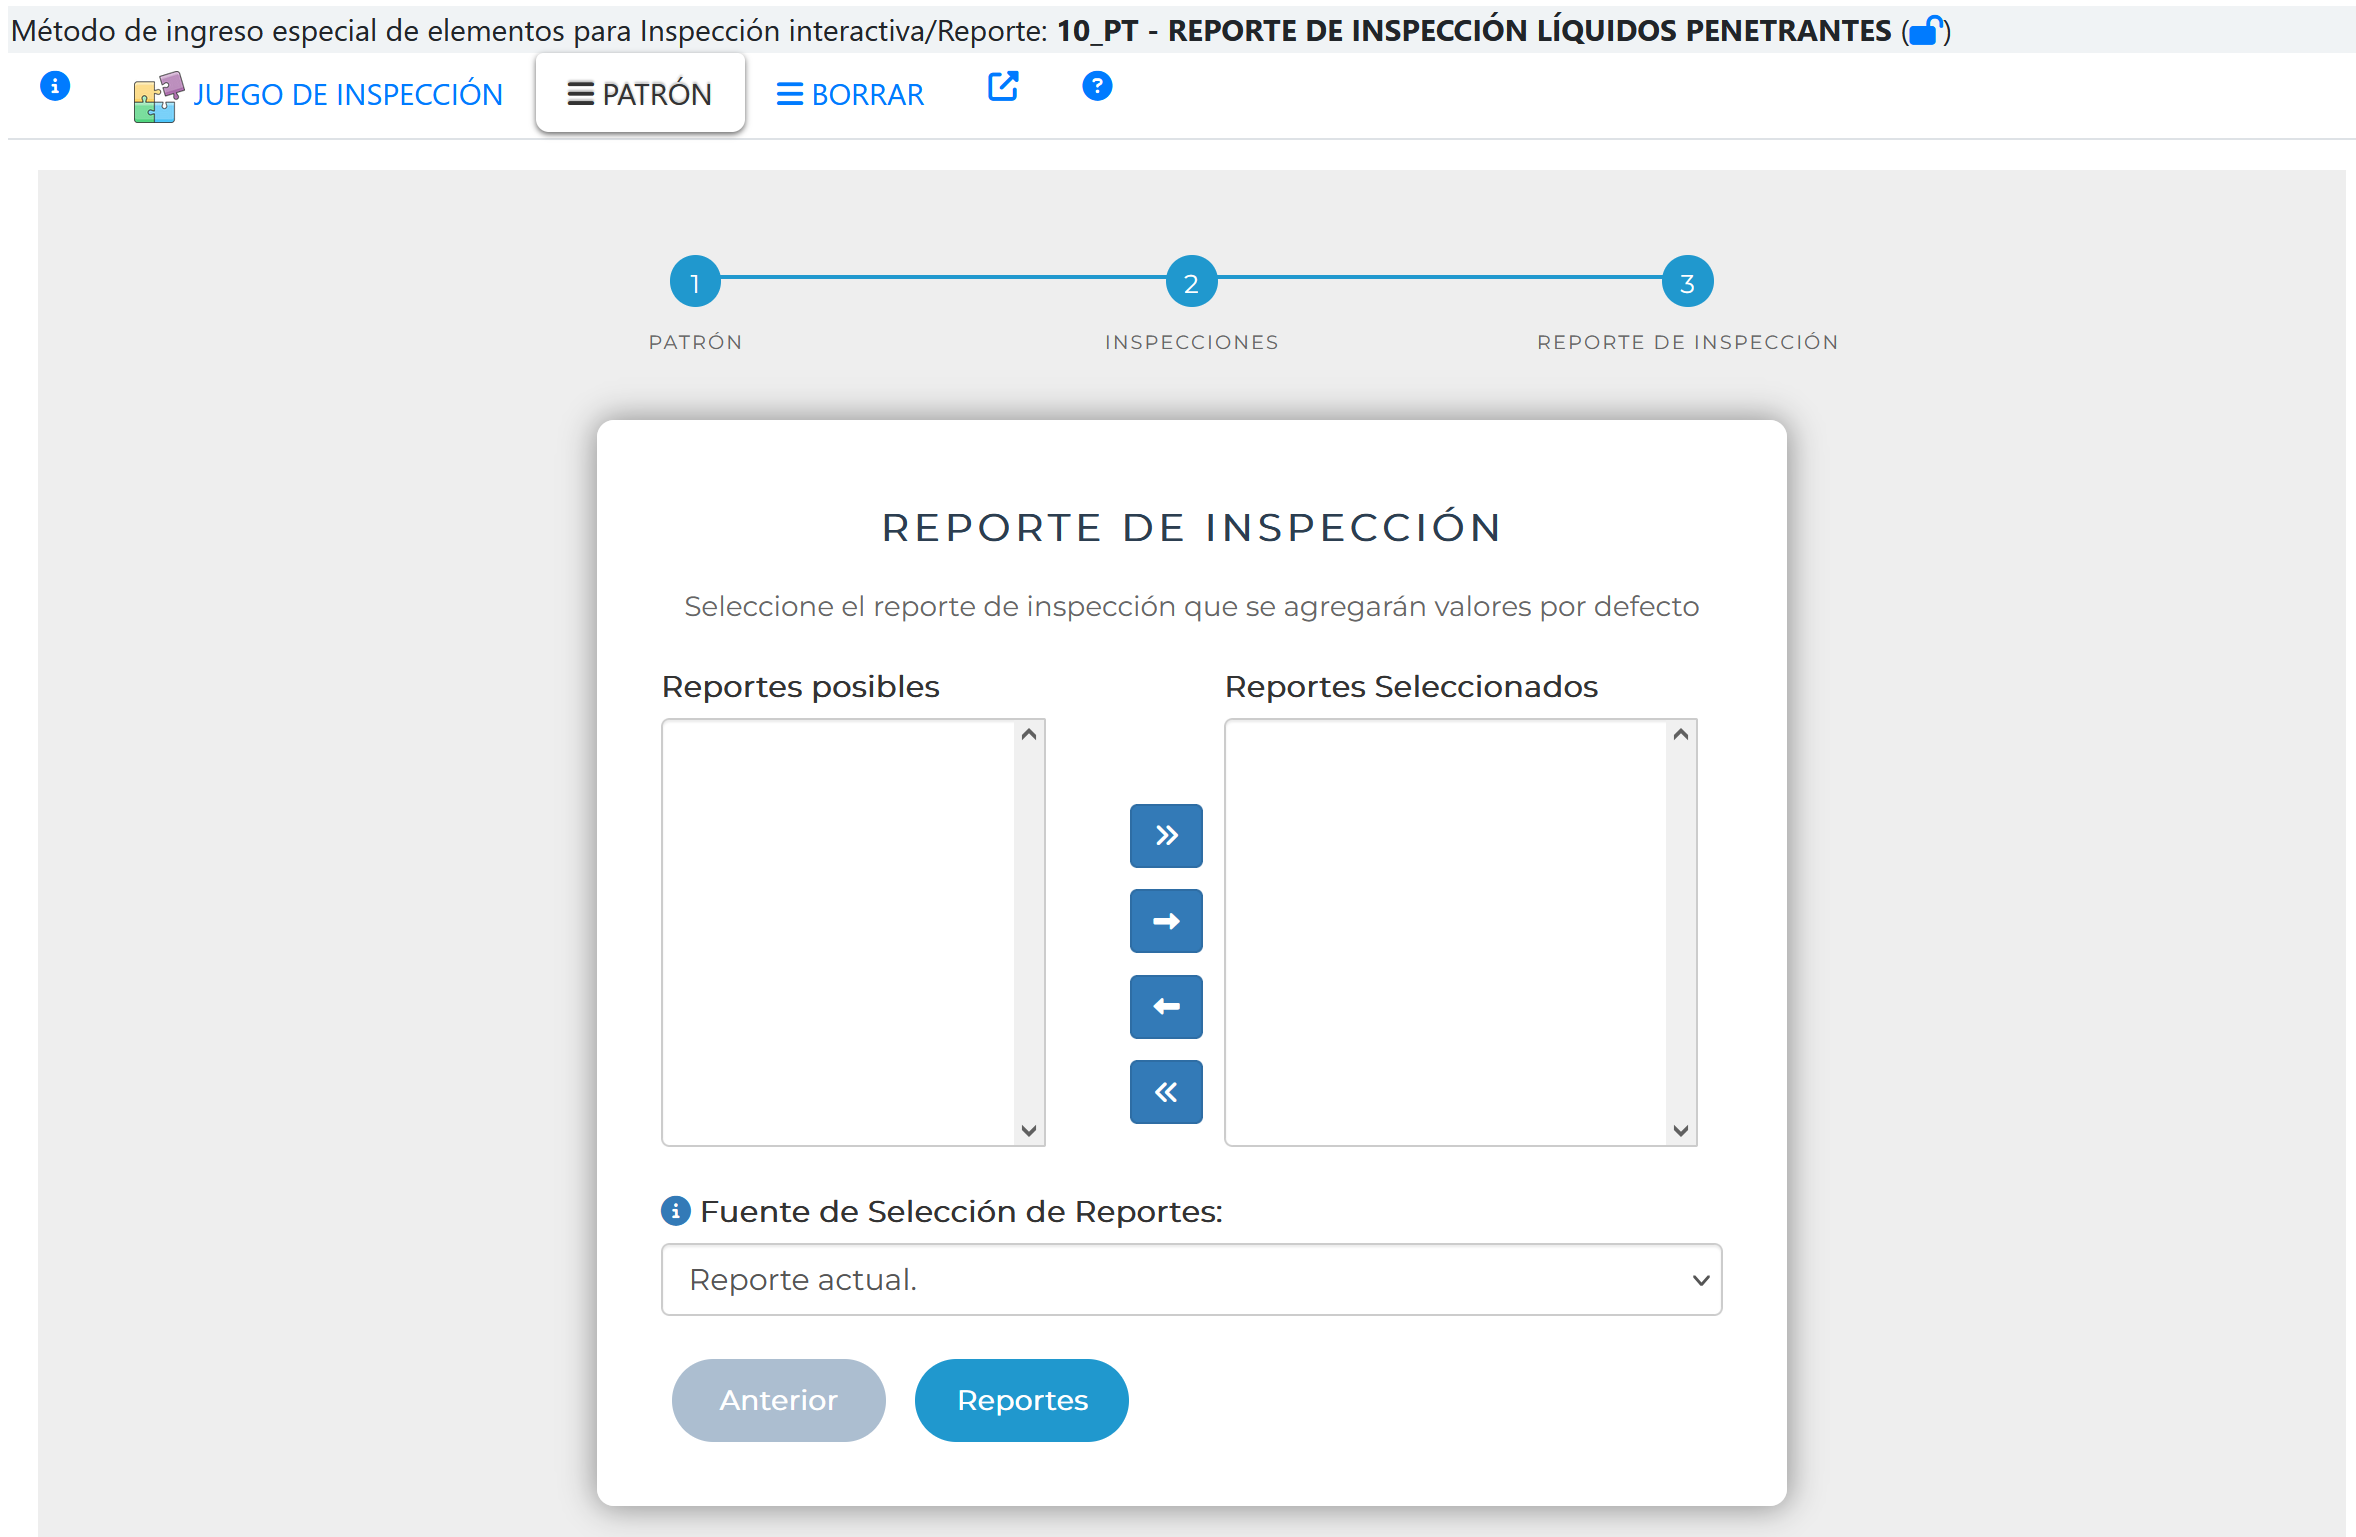Screen dimensions: 2356x1537
Task: Open the PATRÓN menu tab
Action: (640, 95)
